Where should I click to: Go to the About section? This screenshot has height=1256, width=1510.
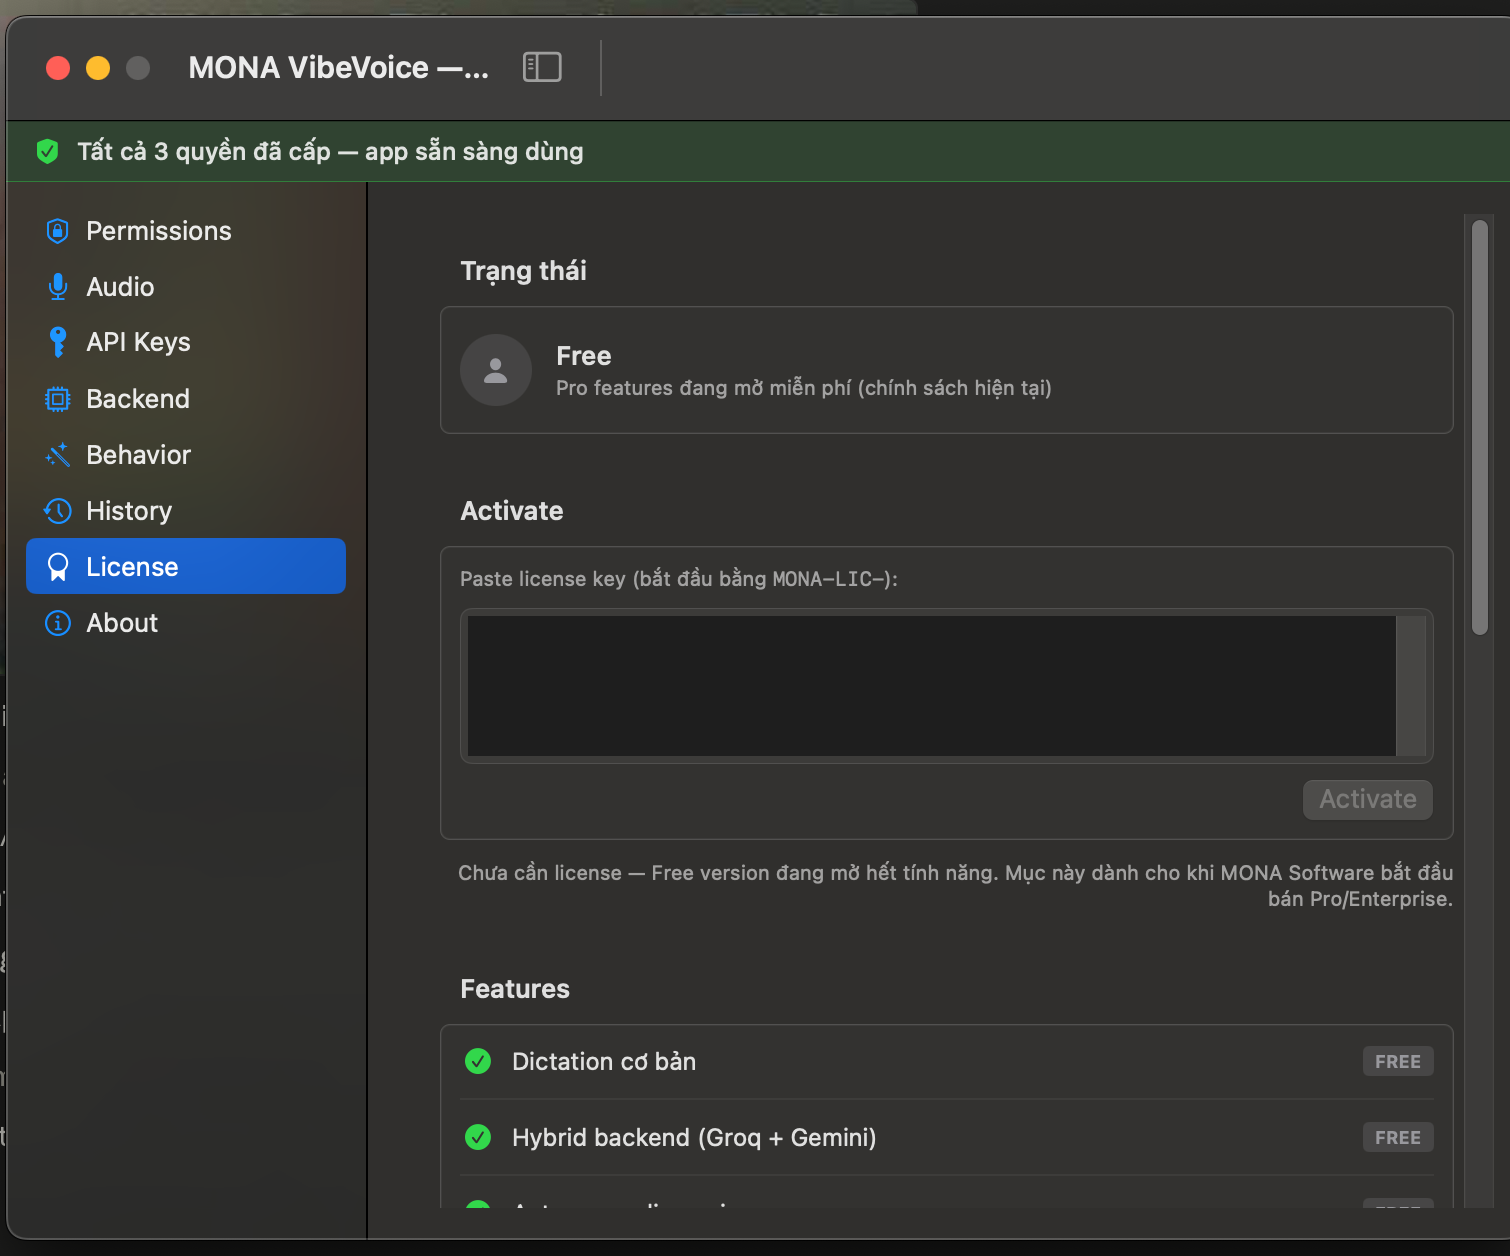coord(186,623)
